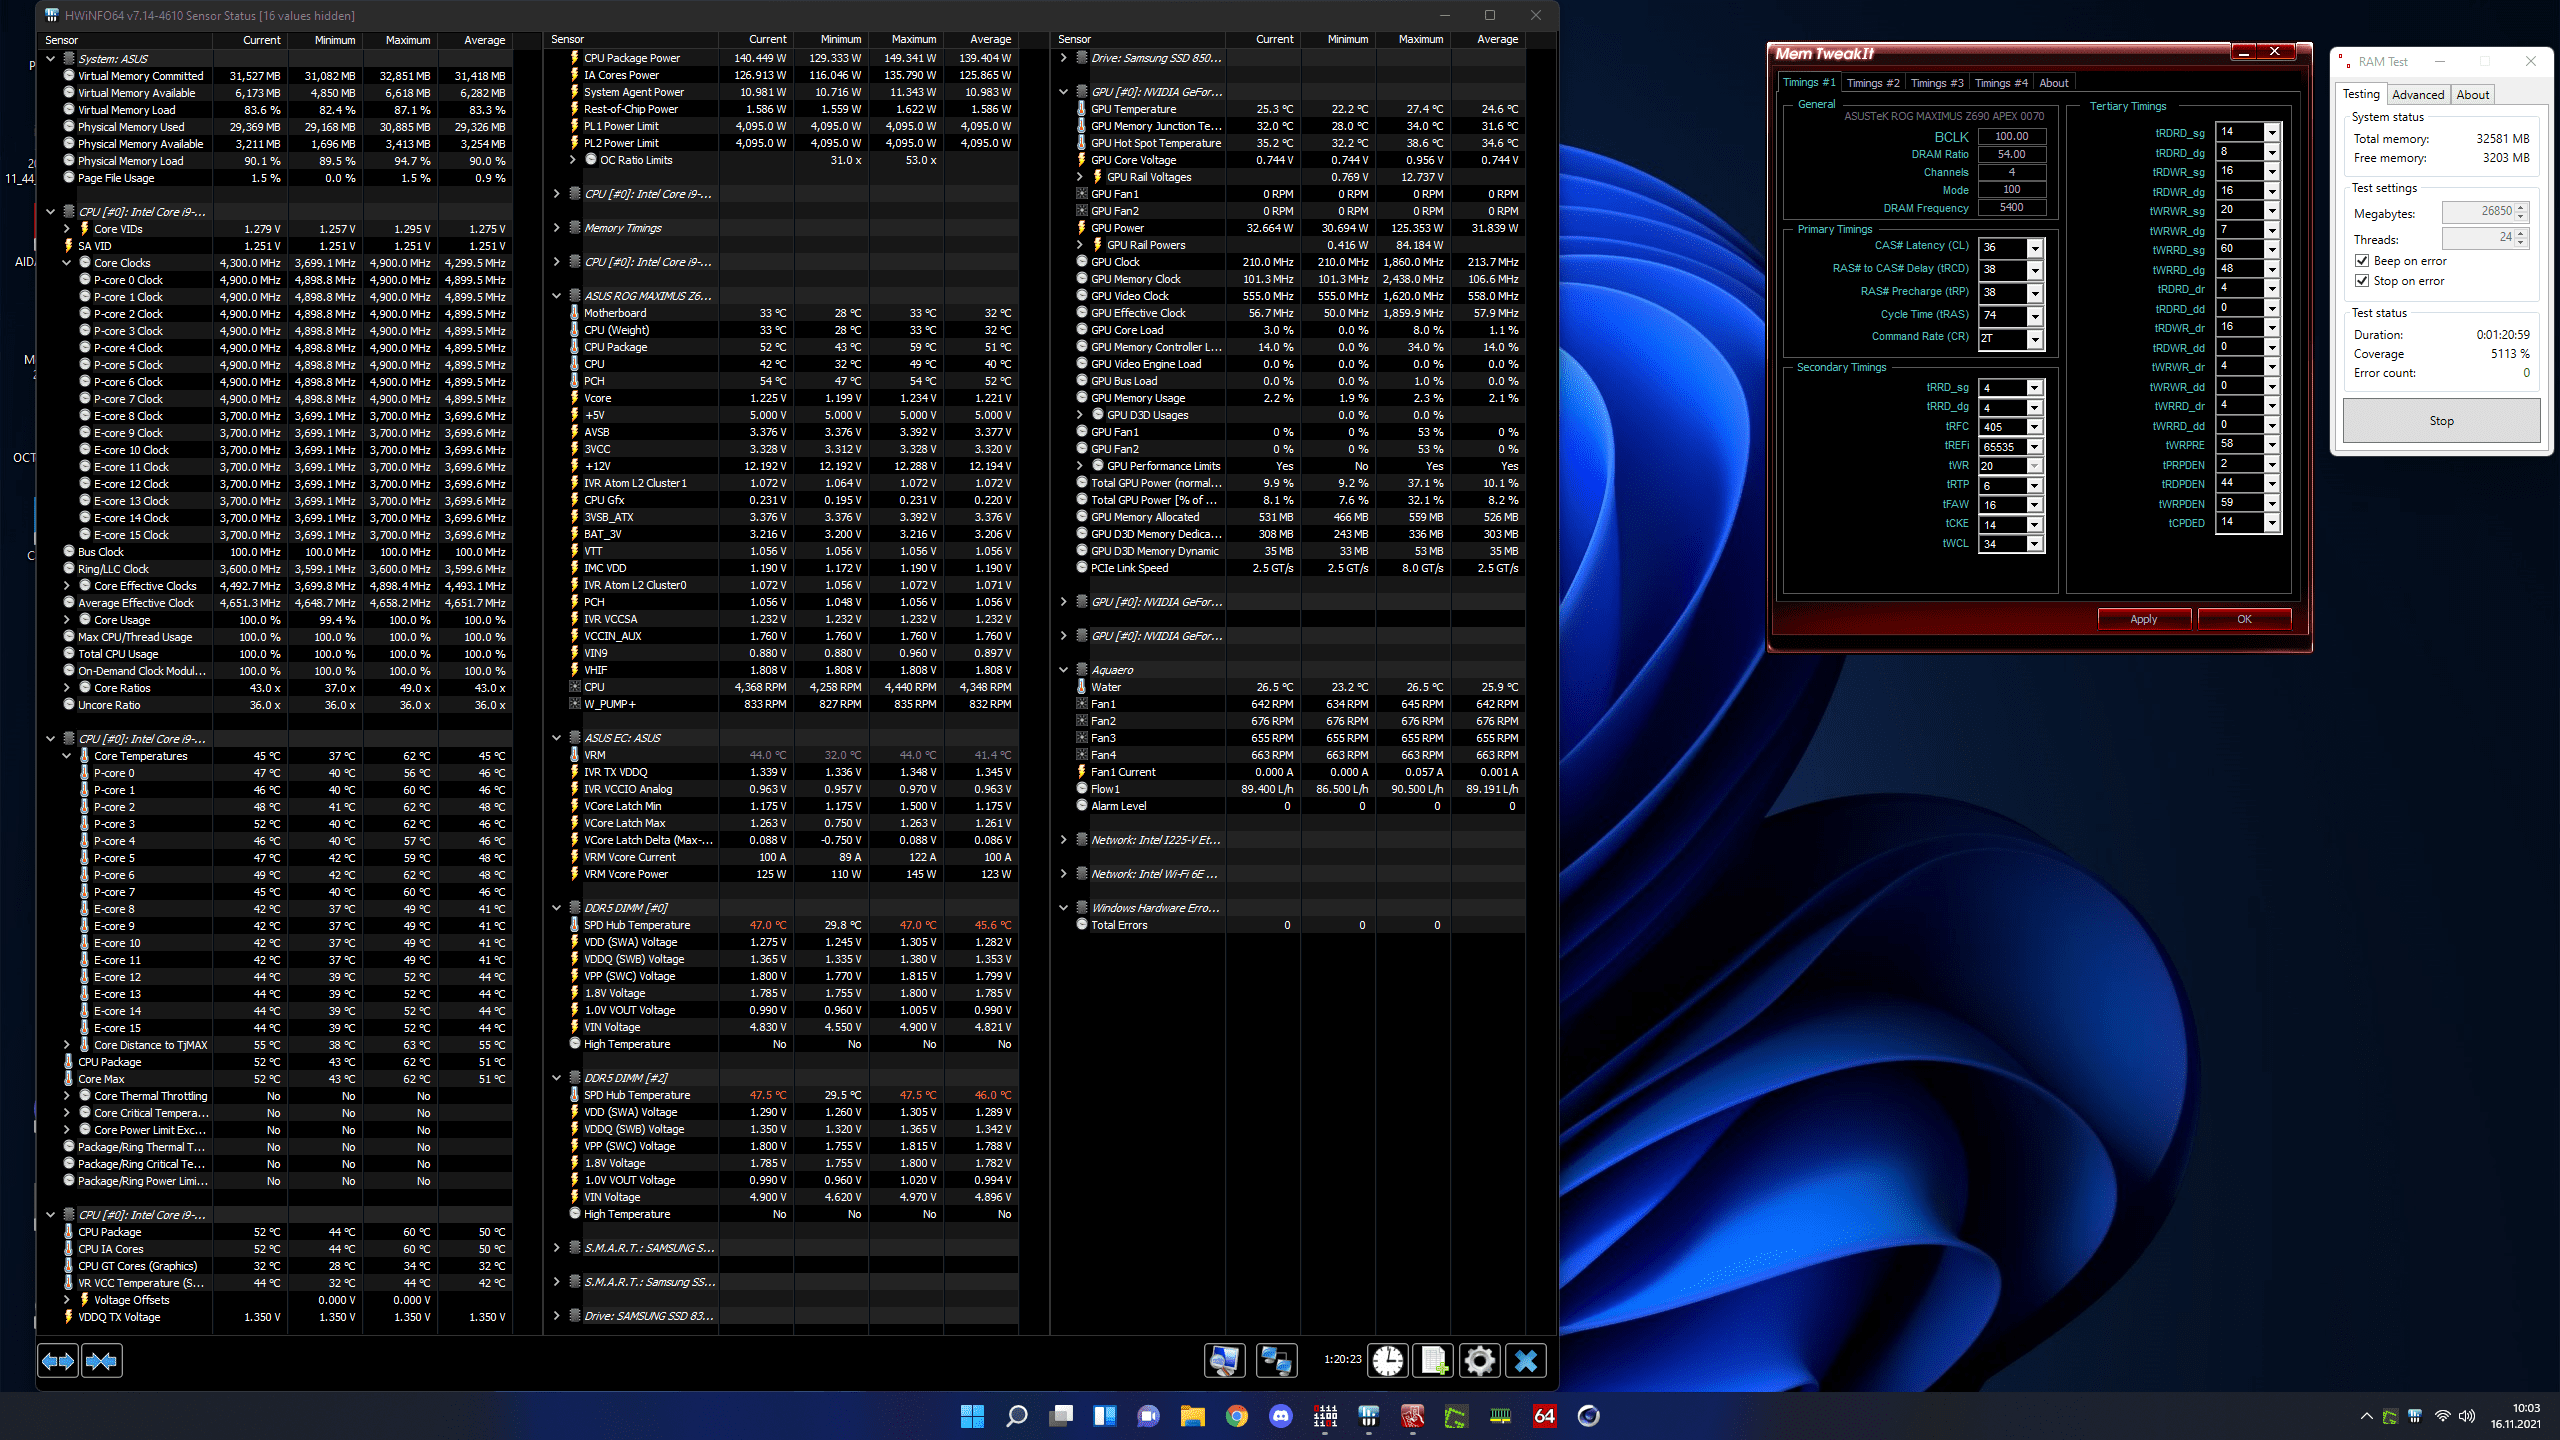Open the RAS# to CAS# Delay (tRCD) dropdown

(2034, 270)
